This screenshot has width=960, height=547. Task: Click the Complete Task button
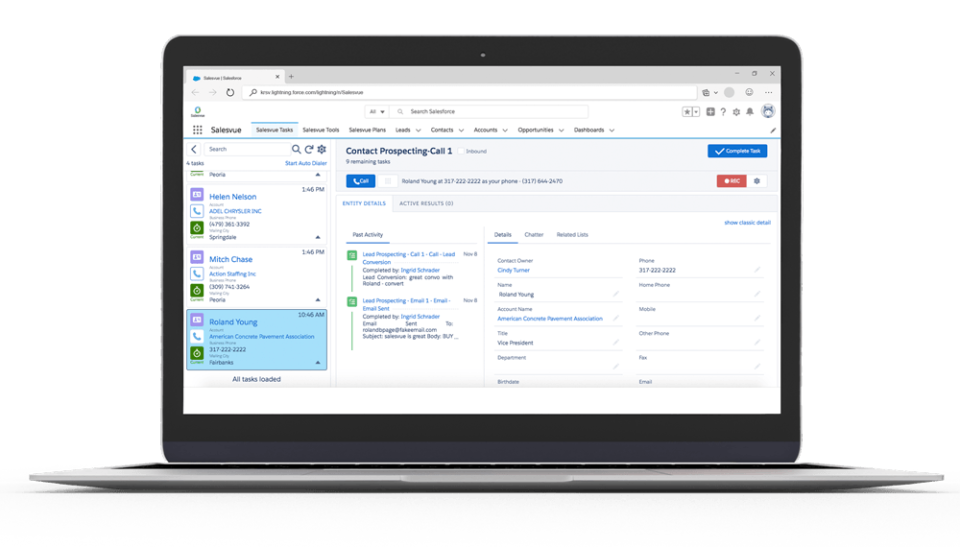tap(737, 151)
